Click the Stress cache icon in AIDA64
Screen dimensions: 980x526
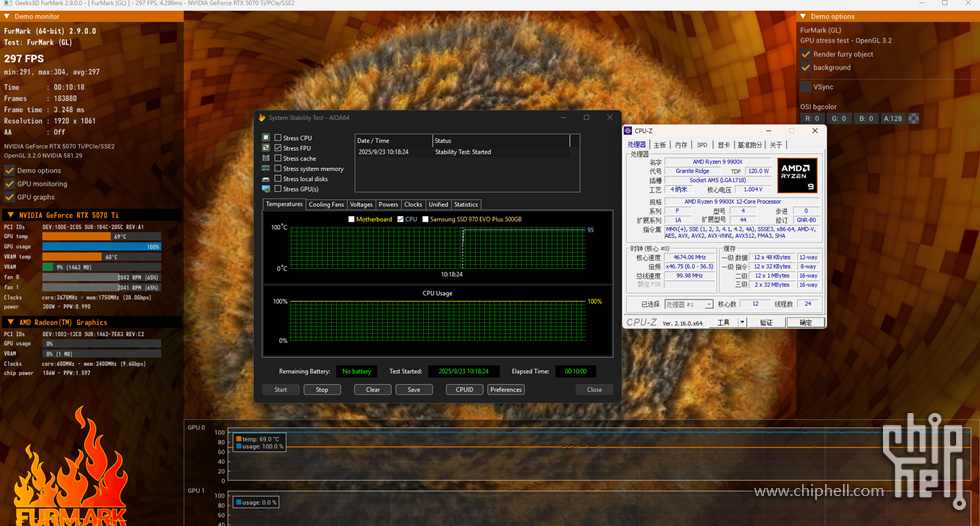(266, 158)
